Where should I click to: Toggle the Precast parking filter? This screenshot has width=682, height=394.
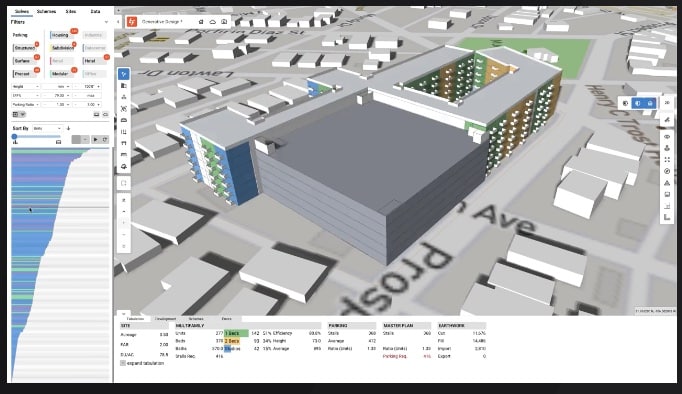[x=25, y=74]
